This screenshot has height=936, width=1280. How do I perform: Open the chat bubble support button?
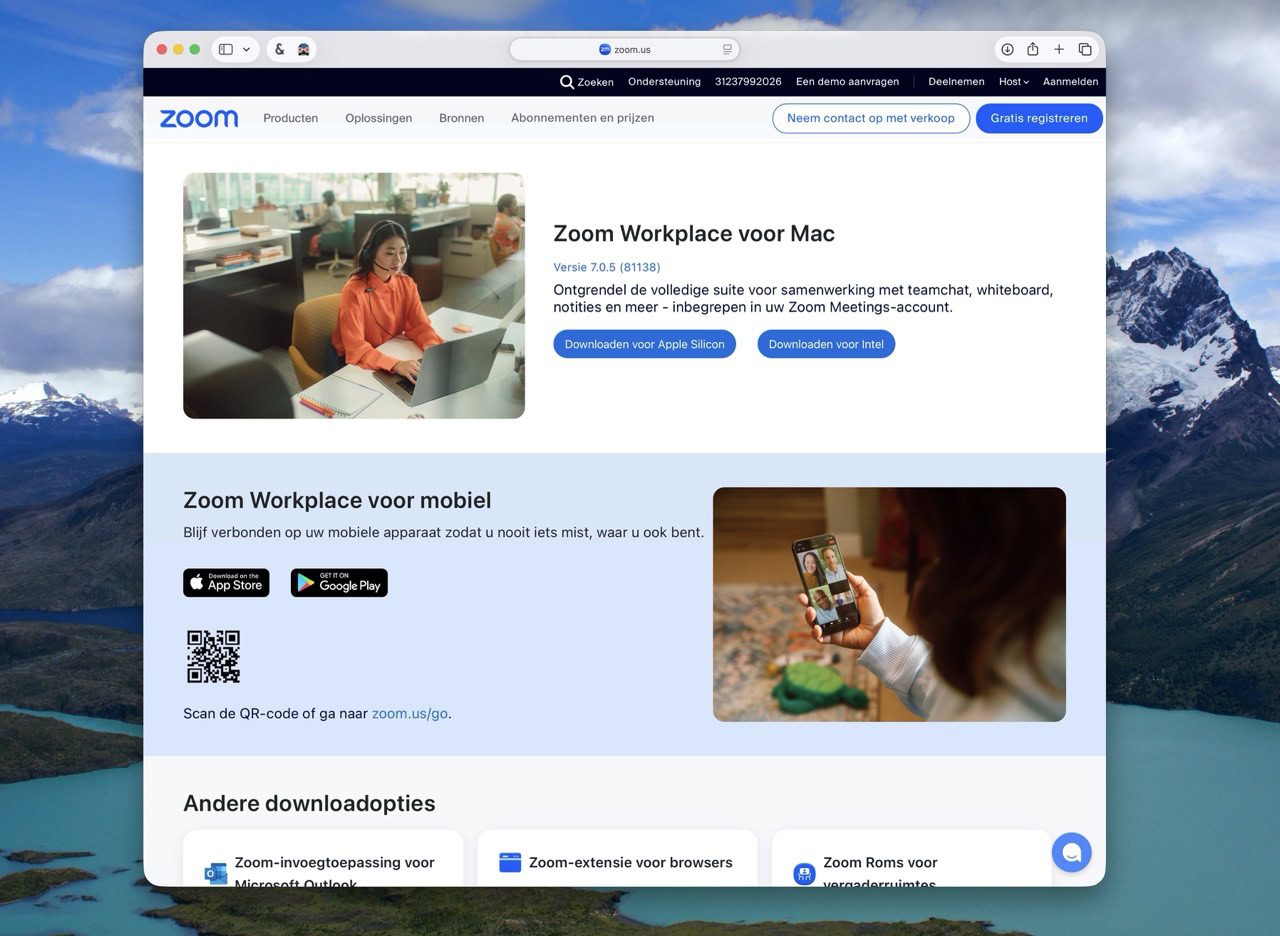click(x=1071, y=852)
